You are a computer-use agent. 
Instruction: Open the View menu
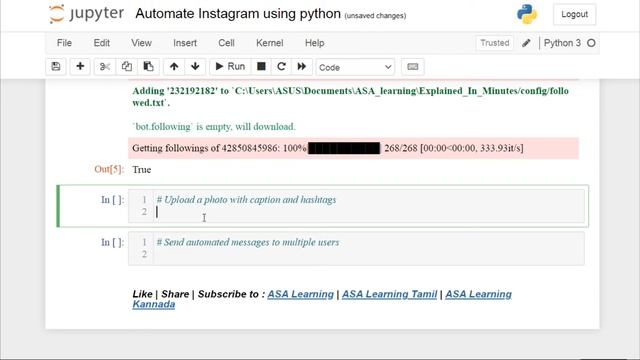[x=141, y=43]
